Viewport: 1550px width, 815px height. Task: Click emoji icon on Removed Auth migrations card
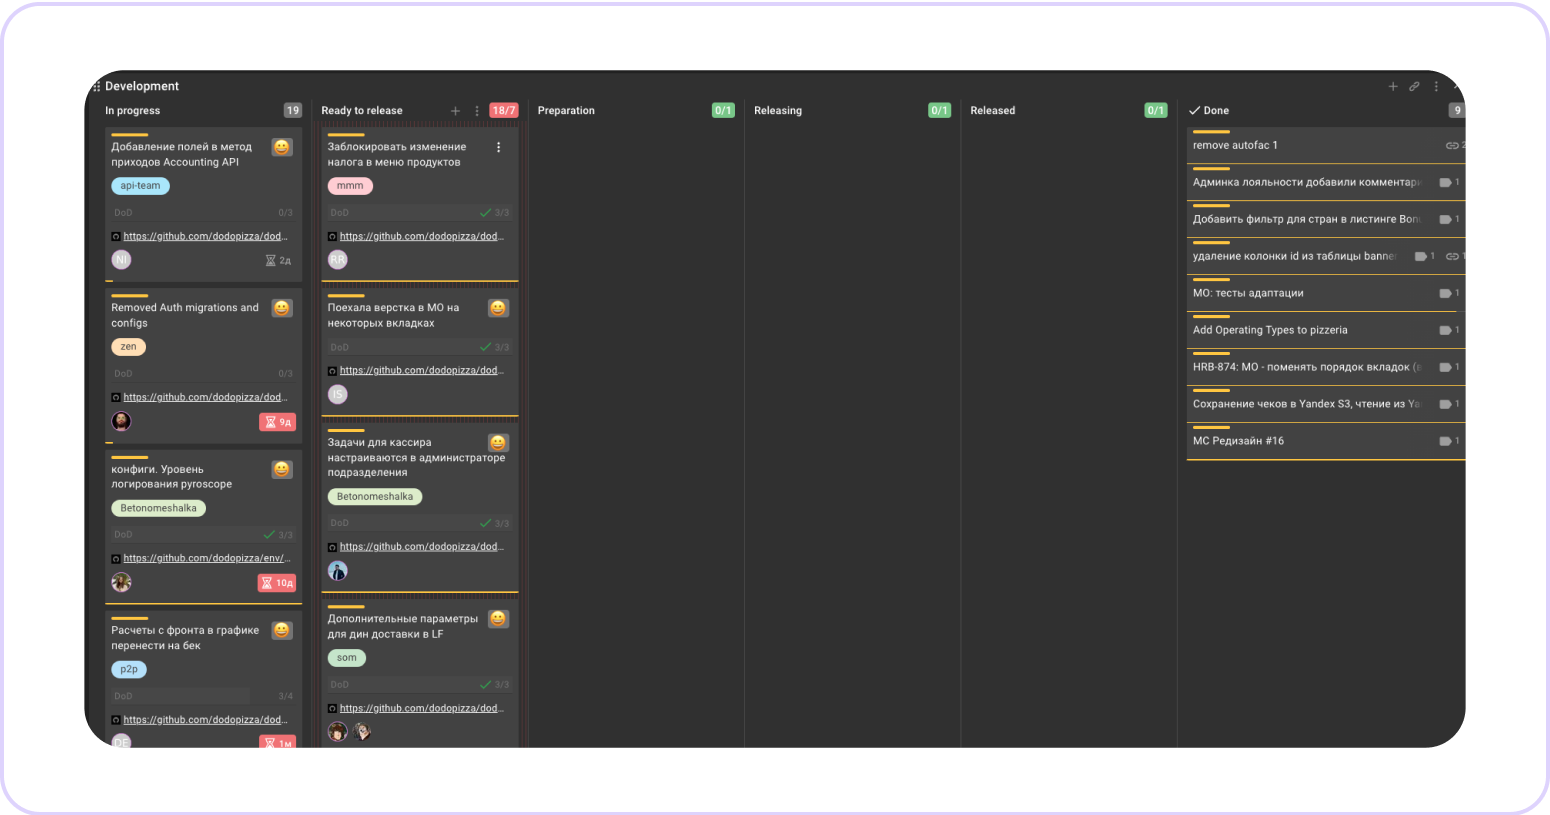point(282,308)
